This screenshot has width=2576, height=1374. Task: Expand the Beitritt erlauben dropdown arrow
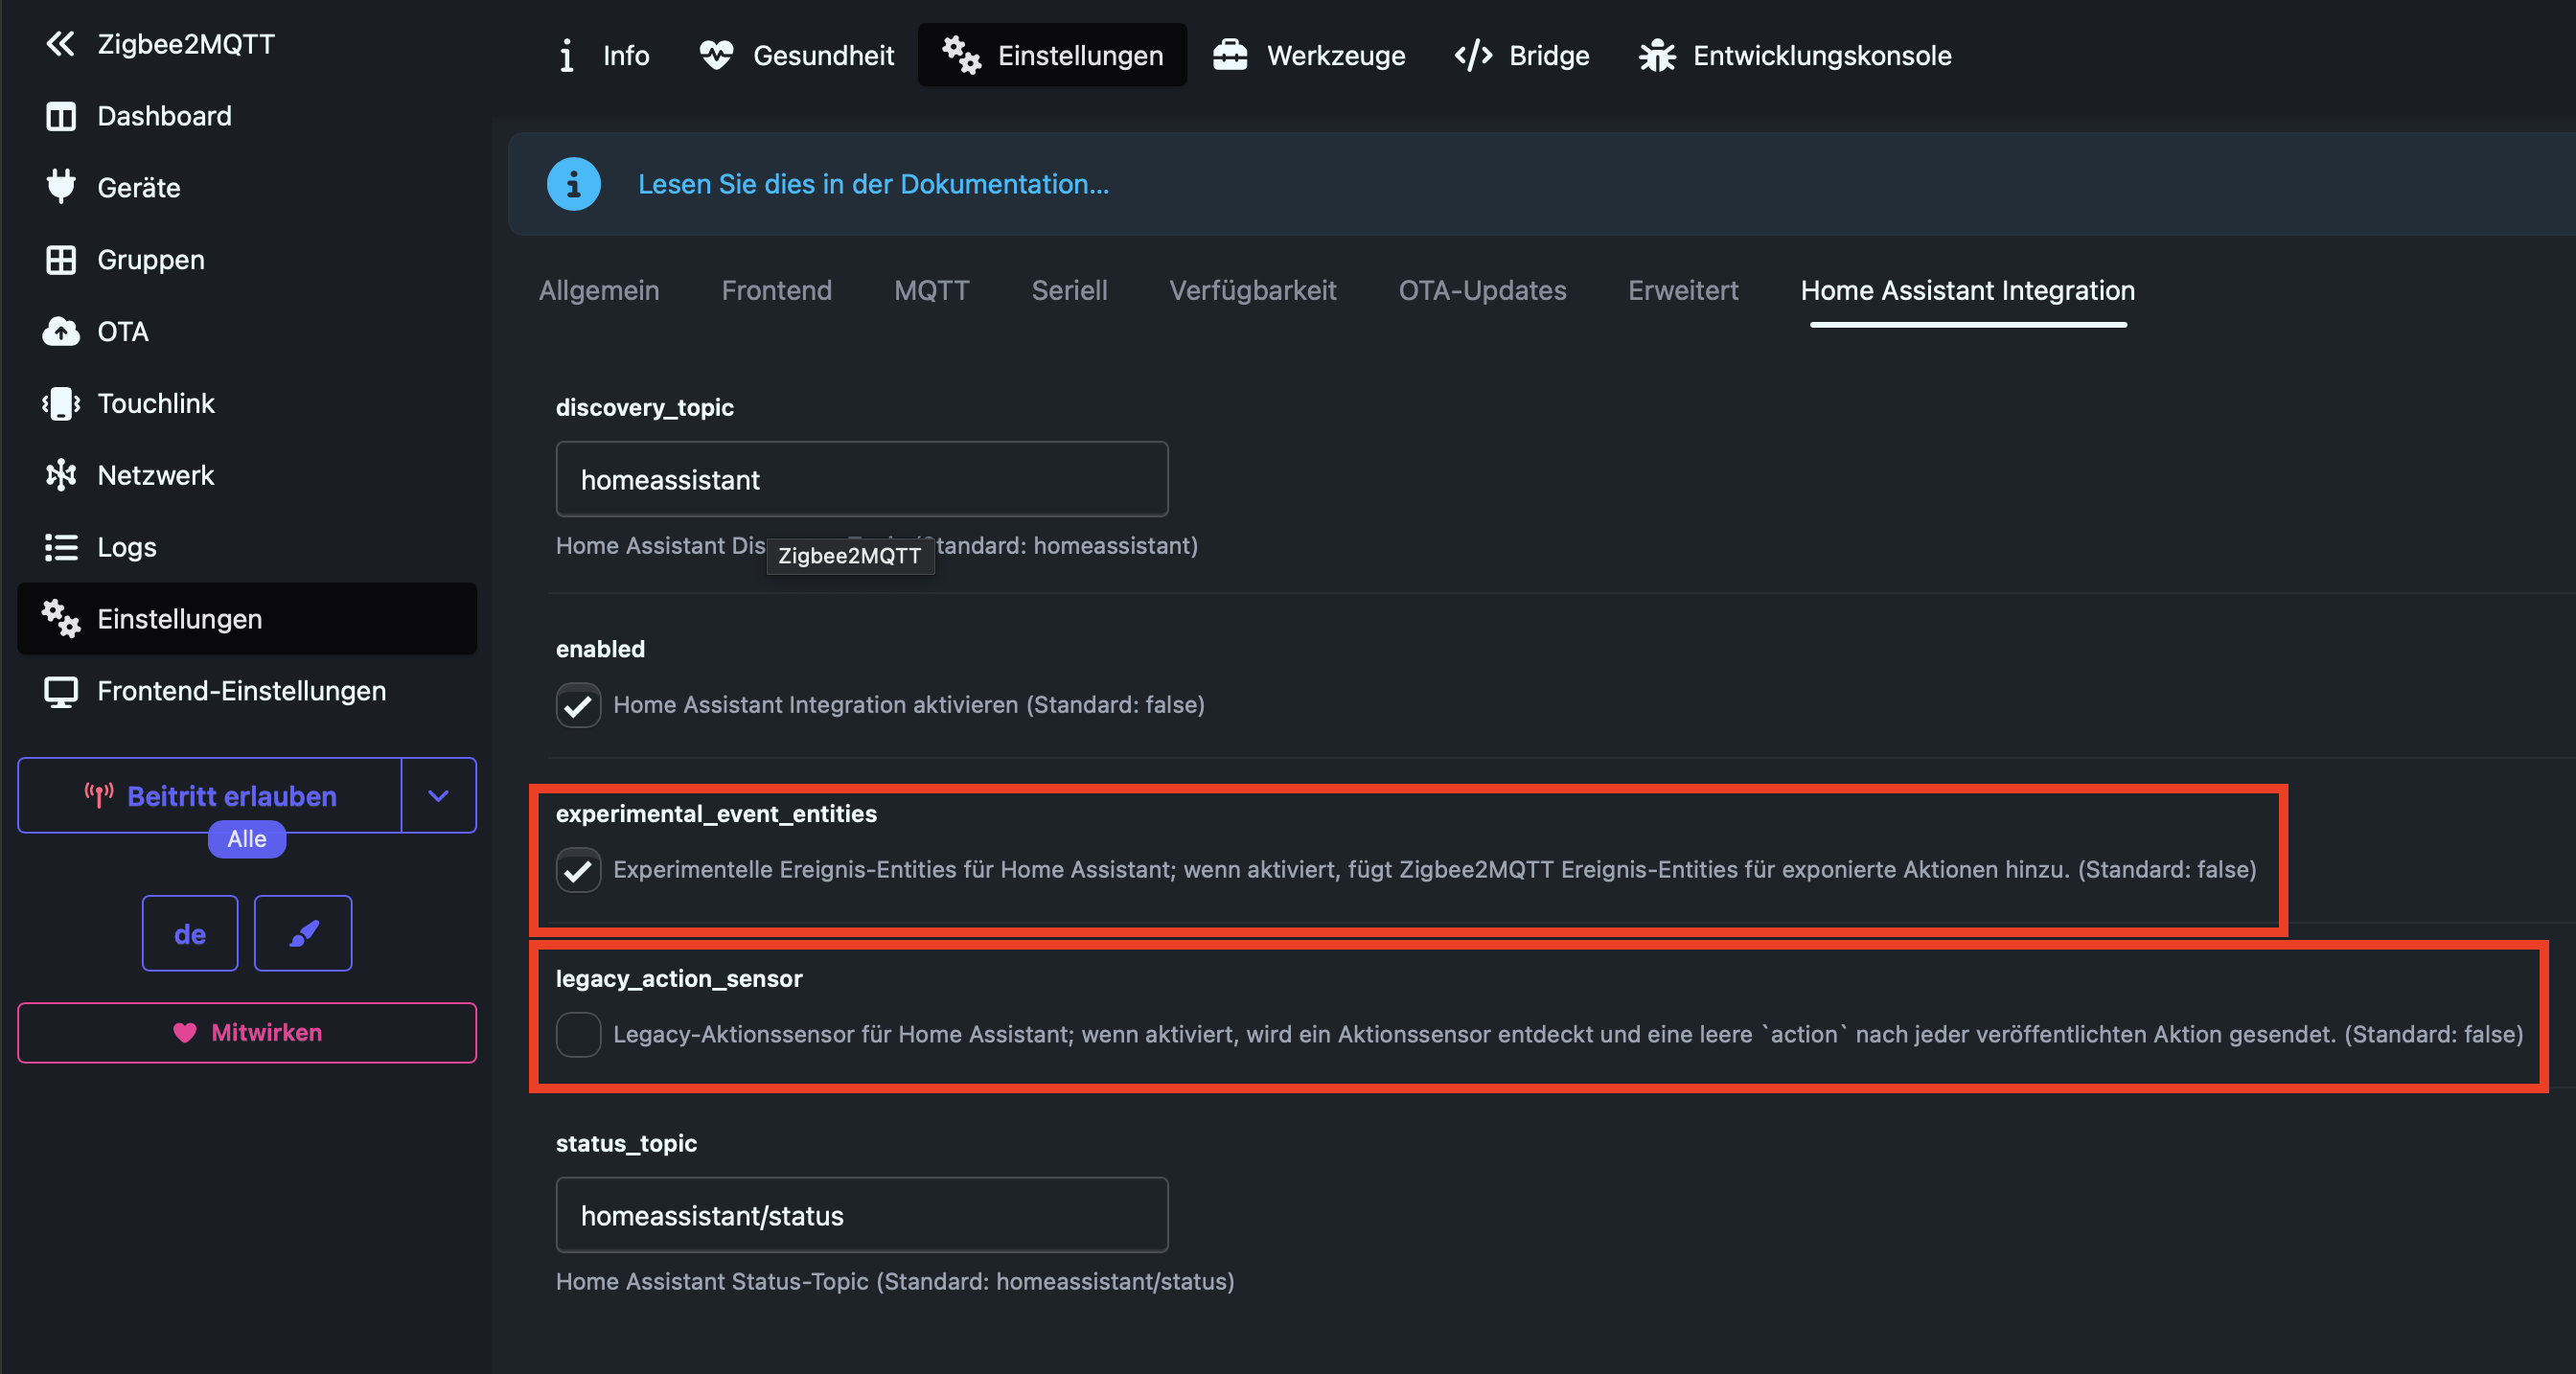click(438, 796)
